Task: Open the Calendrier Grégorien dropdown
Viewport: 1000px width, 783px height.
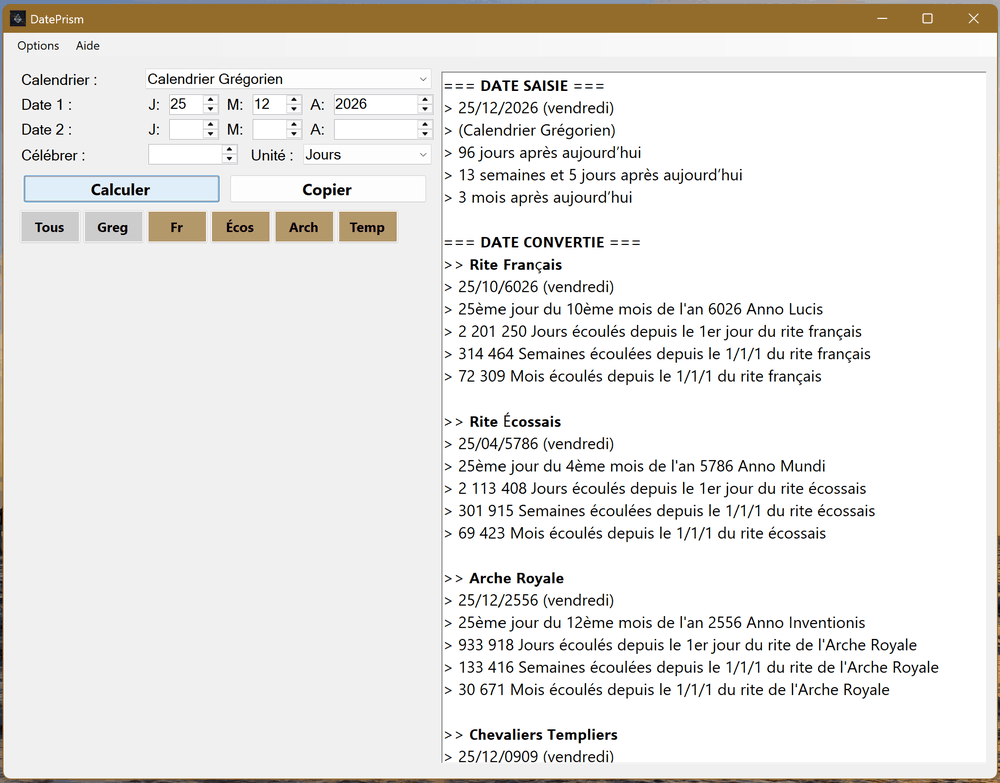Action: pos(288,79)
